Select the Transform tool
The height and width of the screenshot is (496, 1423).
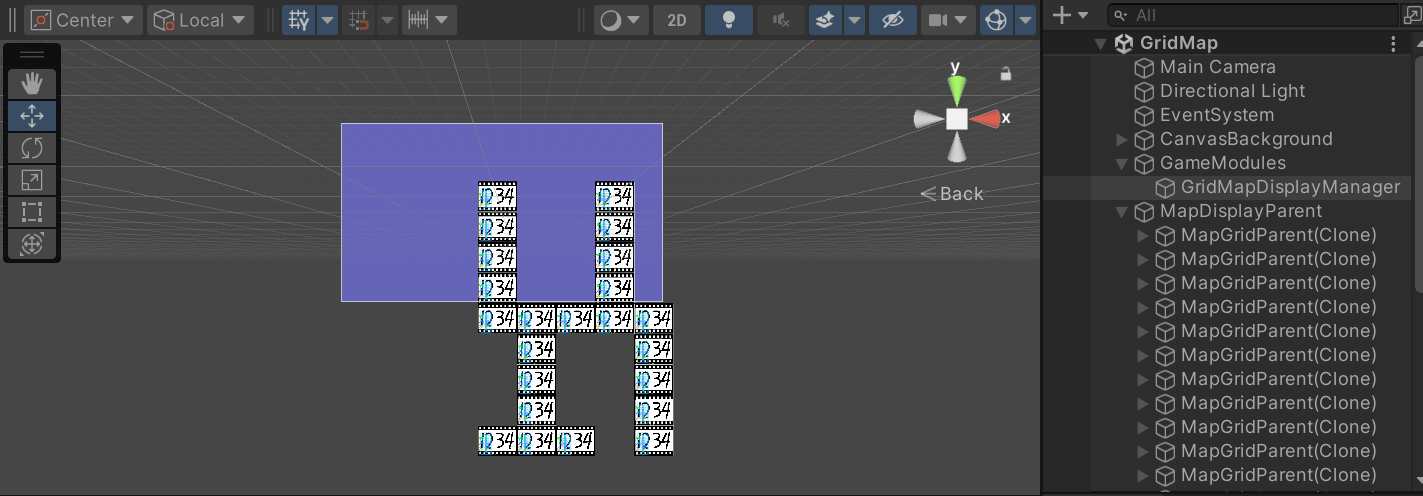[x=32, y=244]
